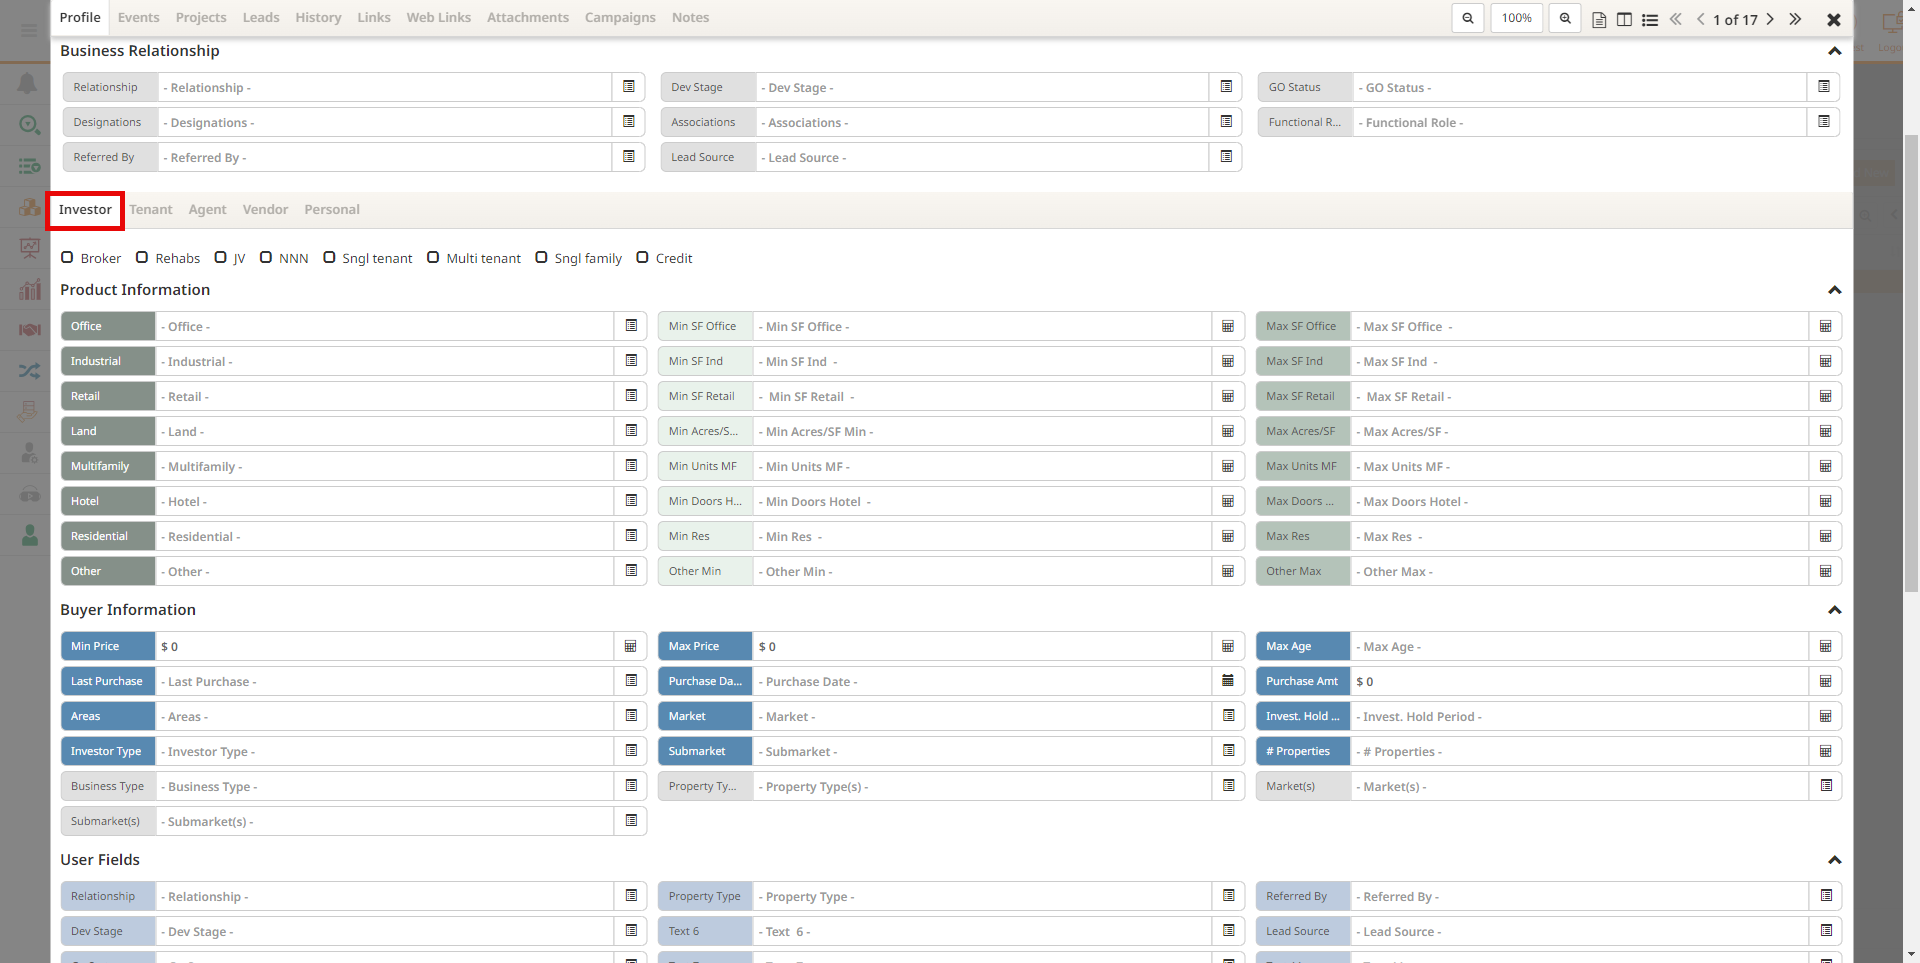Switch to the Attachments tab
The image size is (1920, 963).
[x=528, y=17]
